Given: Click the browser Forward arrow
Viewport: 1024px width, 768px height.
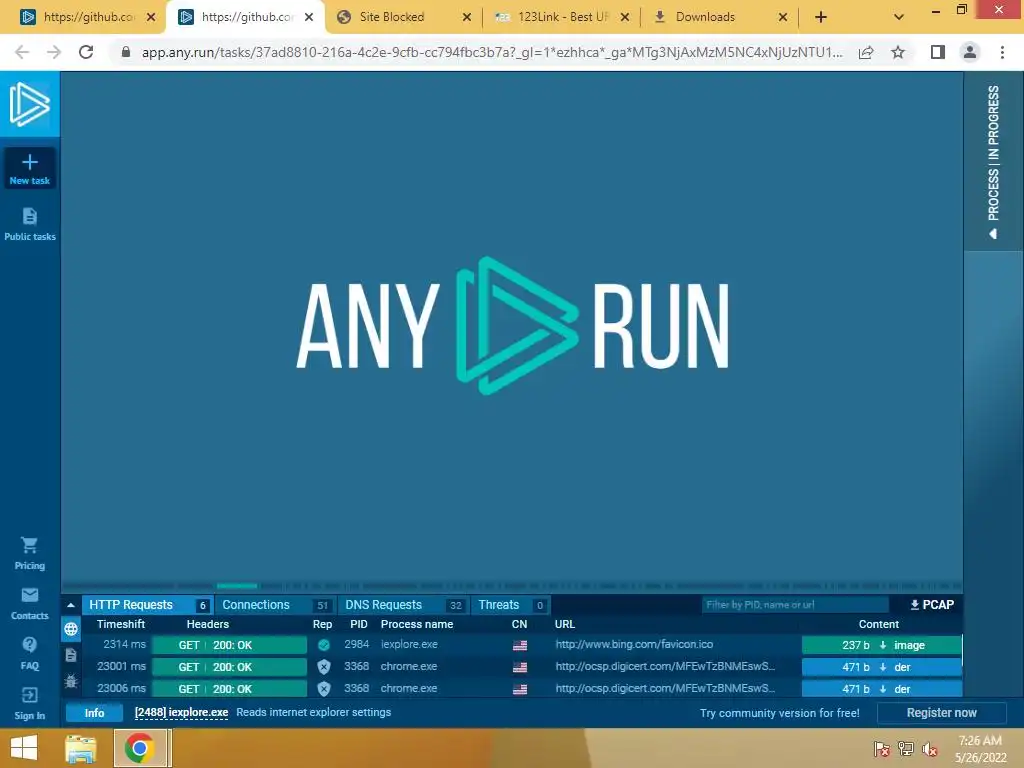Looking at the screenshot, I should 54,52.
